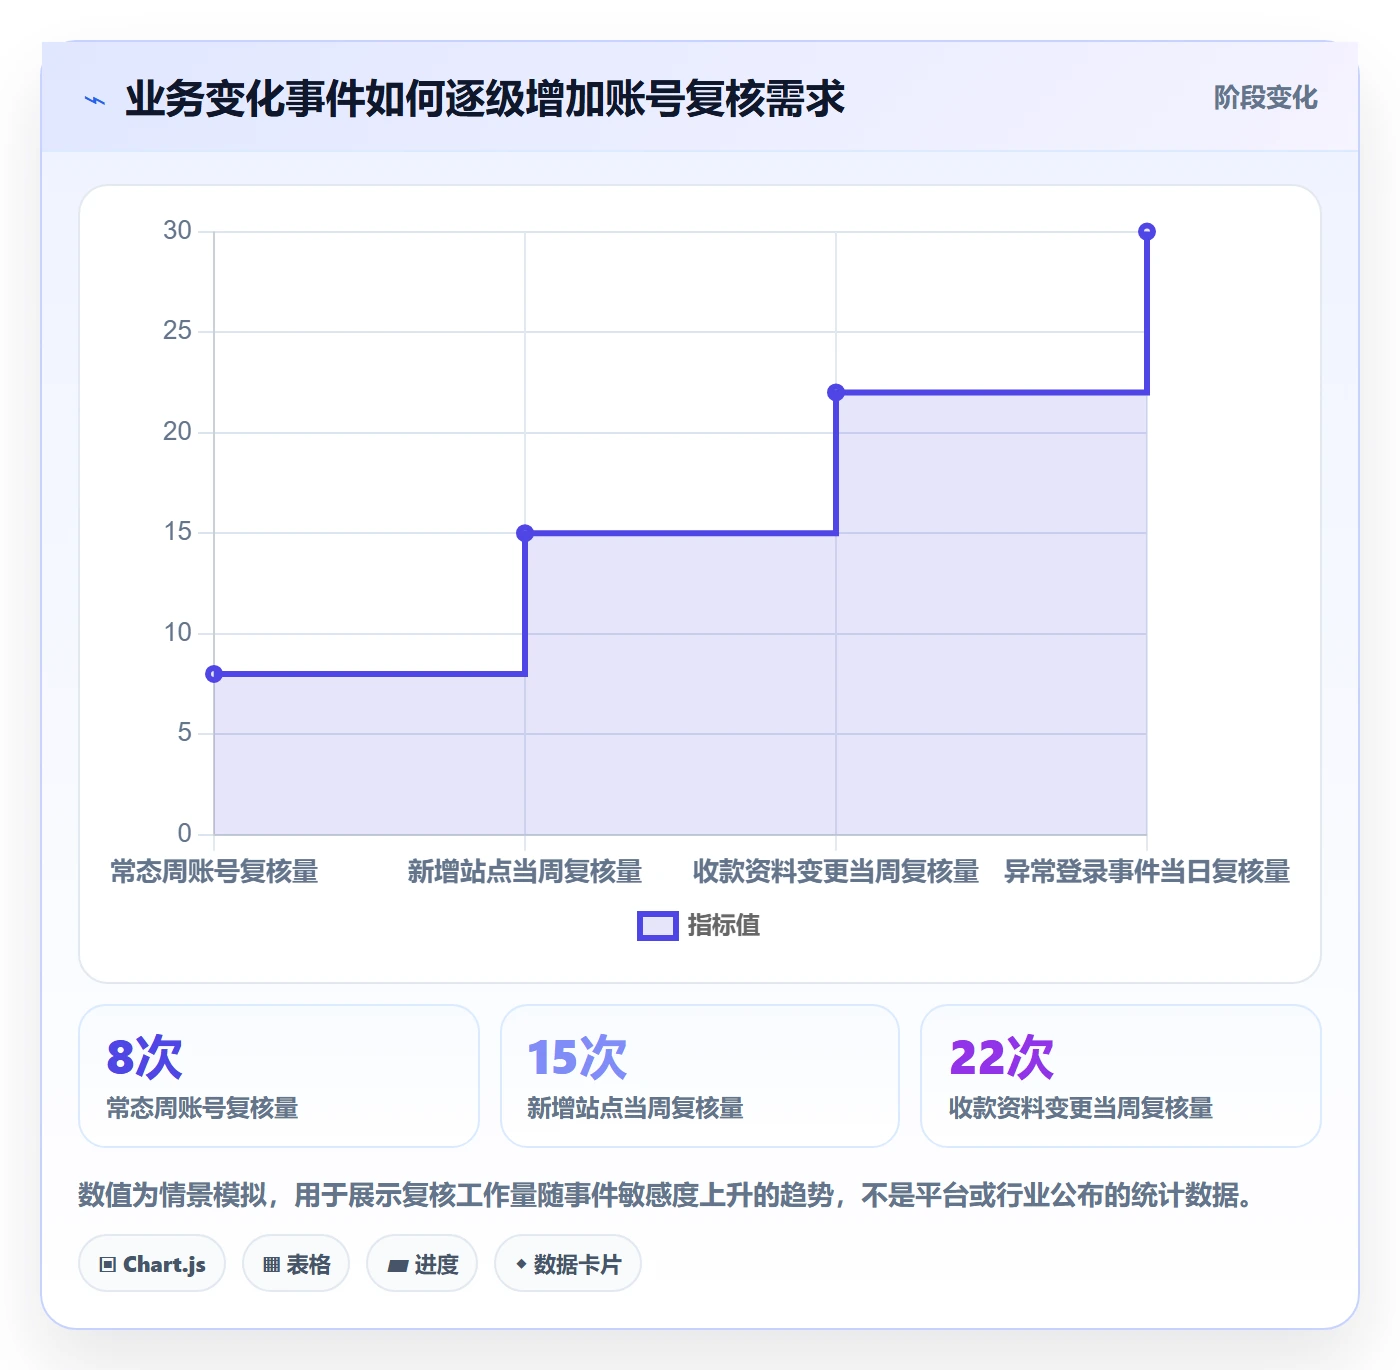Viewport: 1400px width, 1370px height.
Task: Click the 异常登录事件当日复核量 x-axis label
Action: [1147, 872]
